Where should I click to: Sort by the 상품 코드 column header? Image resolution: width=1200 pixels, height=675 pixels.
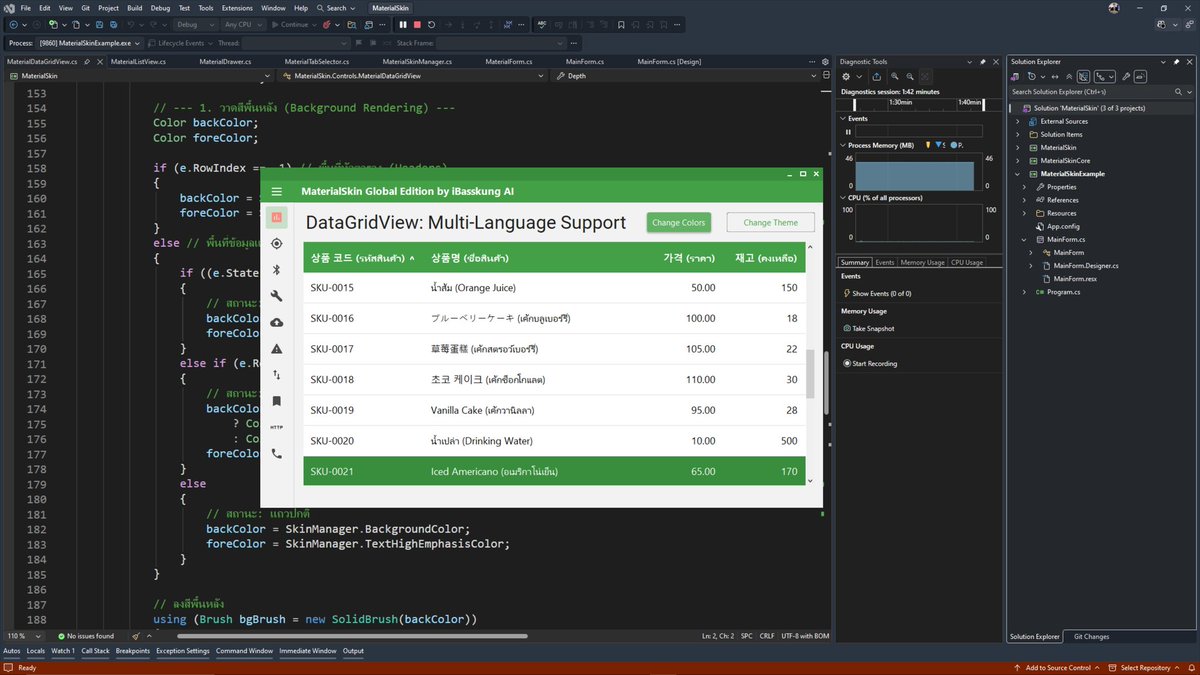[363, 258]
